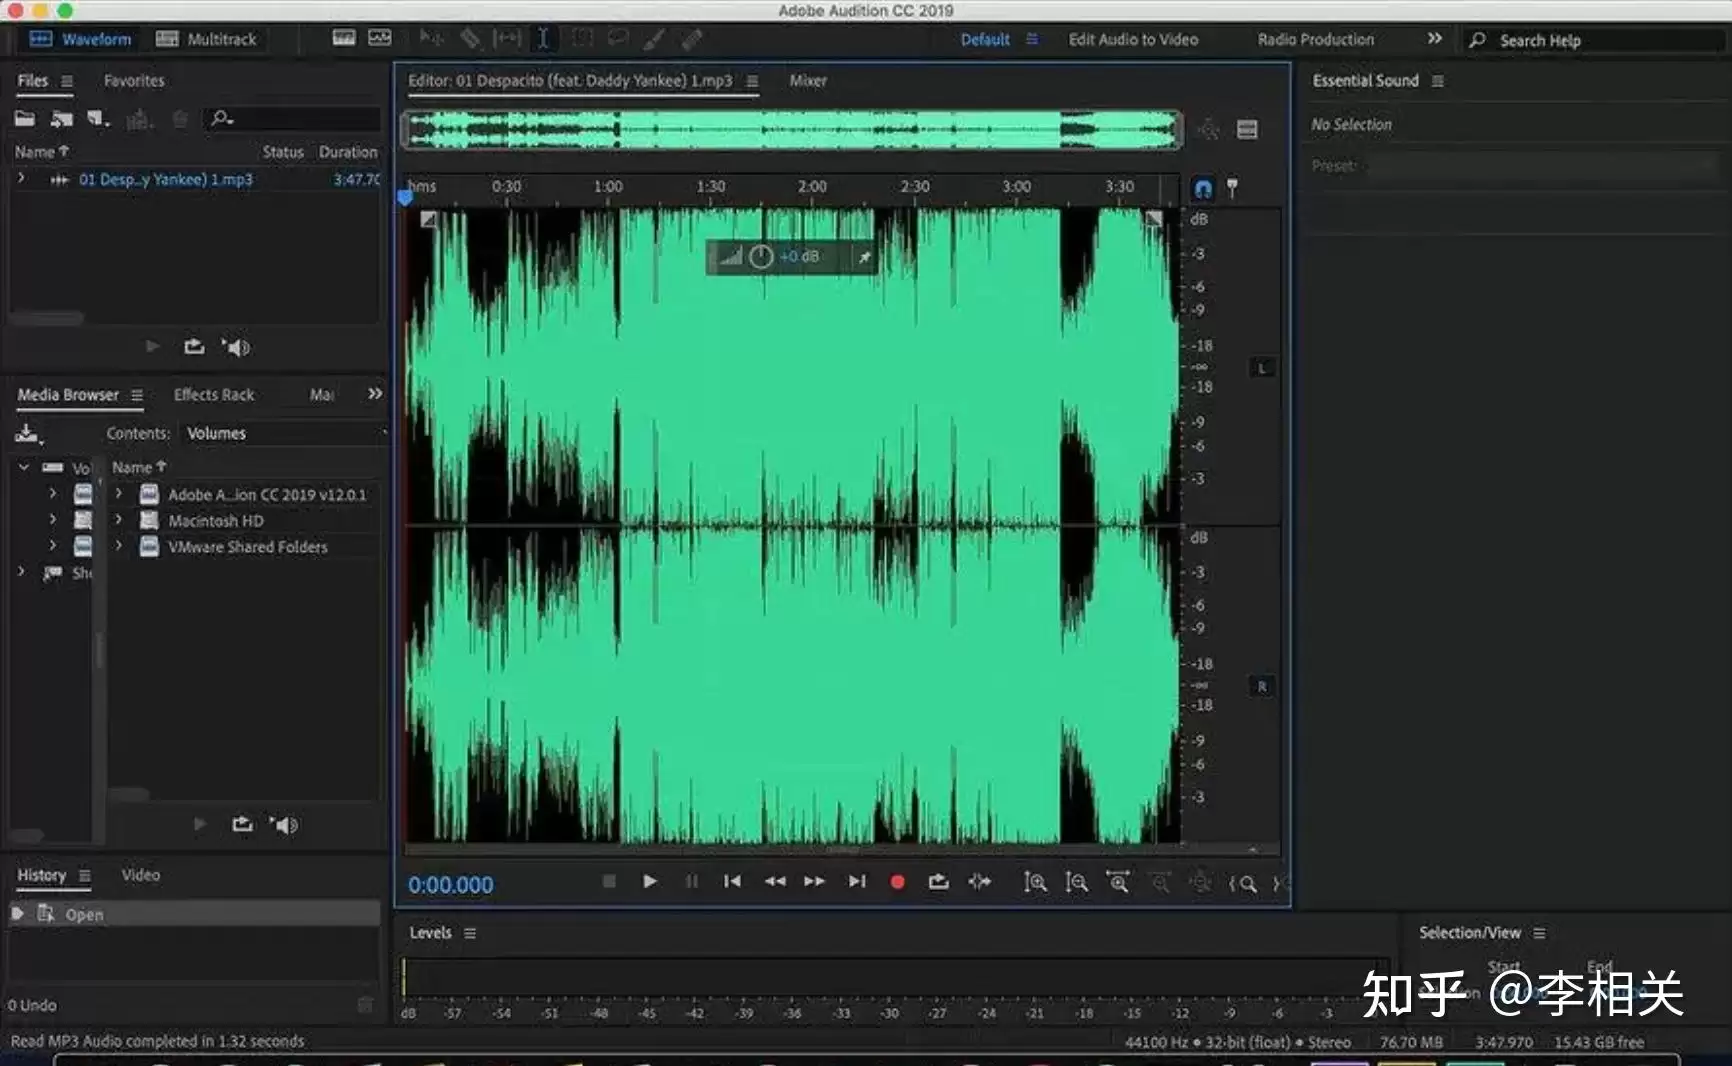
Task: Click auto-play speaker icon in Files panel
Action: click(x=237, y=347)
